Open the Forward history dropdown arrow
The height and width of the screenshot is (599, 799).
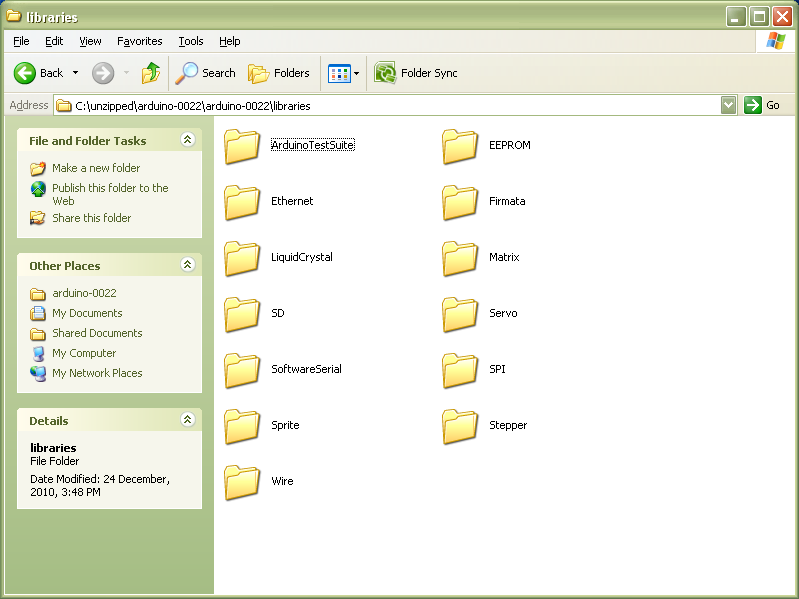[126, 73]
